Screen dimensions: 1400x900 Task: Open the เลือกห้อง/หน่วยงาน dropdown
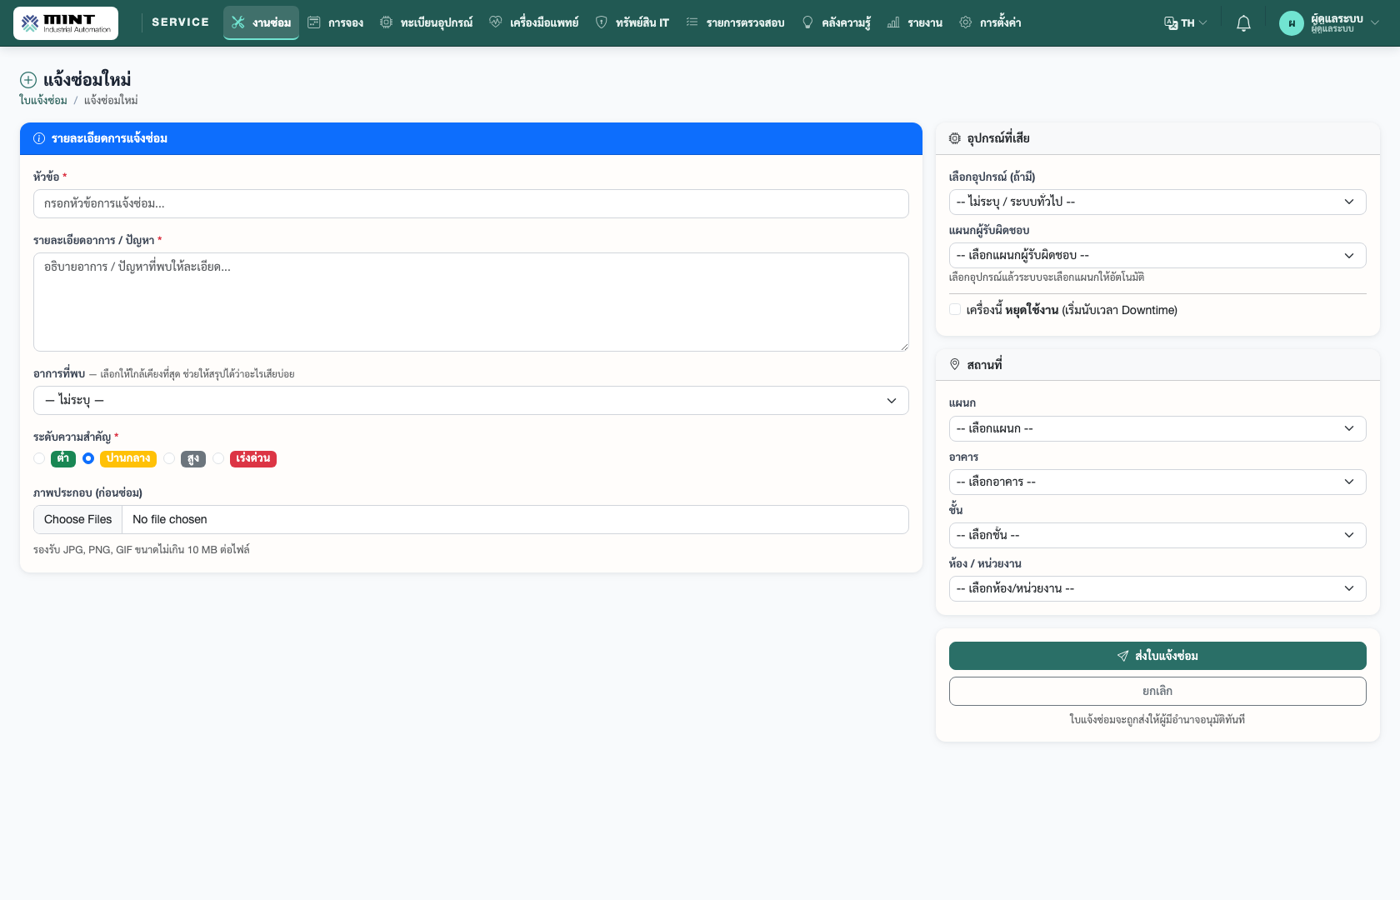pyautogui.click(x=1157, y=589)
